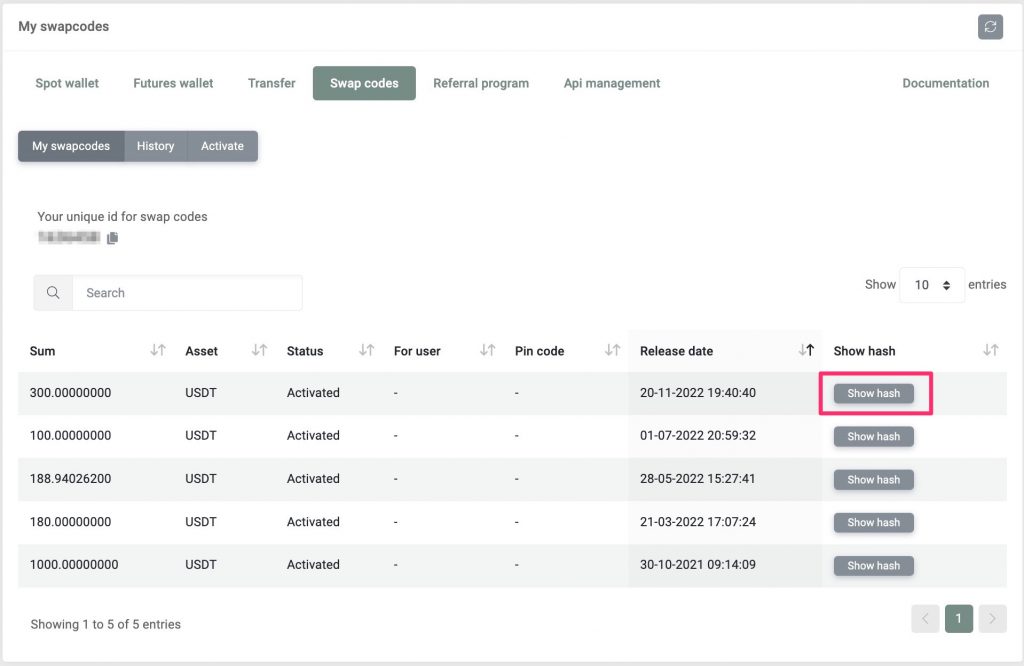1024x666 pixels.
Task: Sort the table by Sum
Action: 157,350
